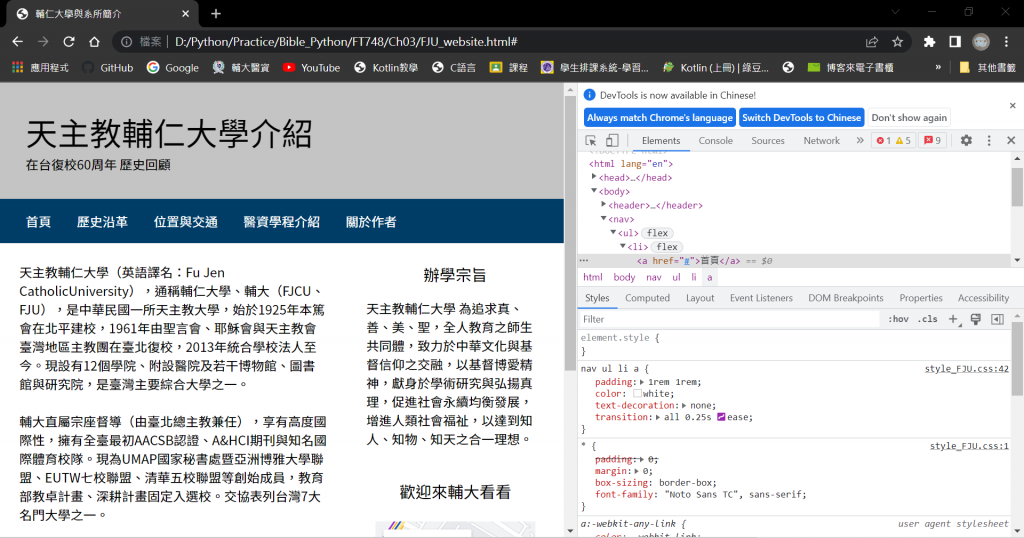Switch to the Console tab

point(716,140)
